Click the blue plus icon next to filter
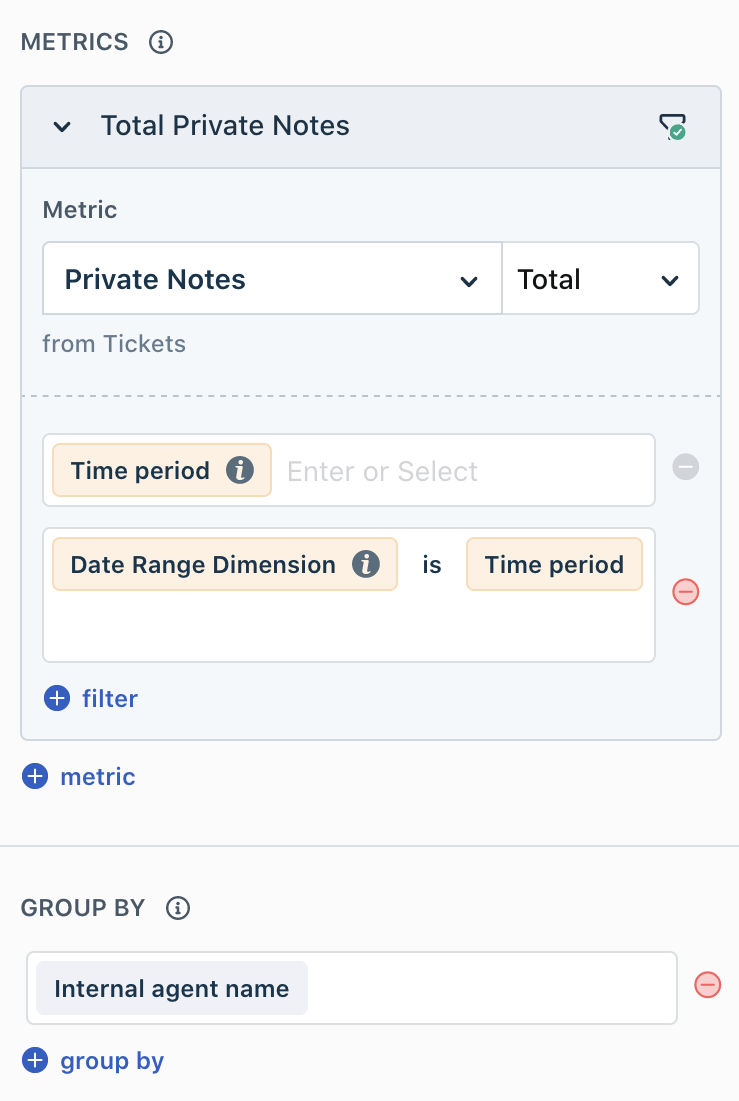The height and width of the screenshot is (1101, 739). 57,698
